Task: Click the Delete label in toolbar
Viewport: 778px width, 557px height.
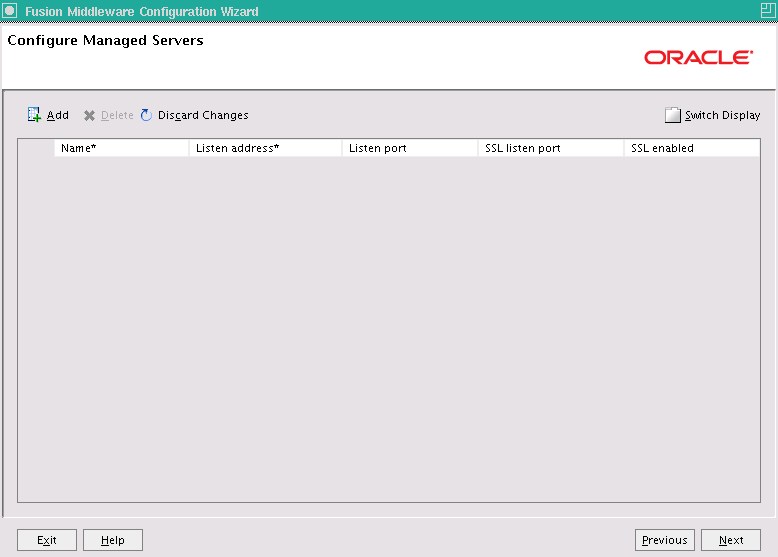Action: 117,115
